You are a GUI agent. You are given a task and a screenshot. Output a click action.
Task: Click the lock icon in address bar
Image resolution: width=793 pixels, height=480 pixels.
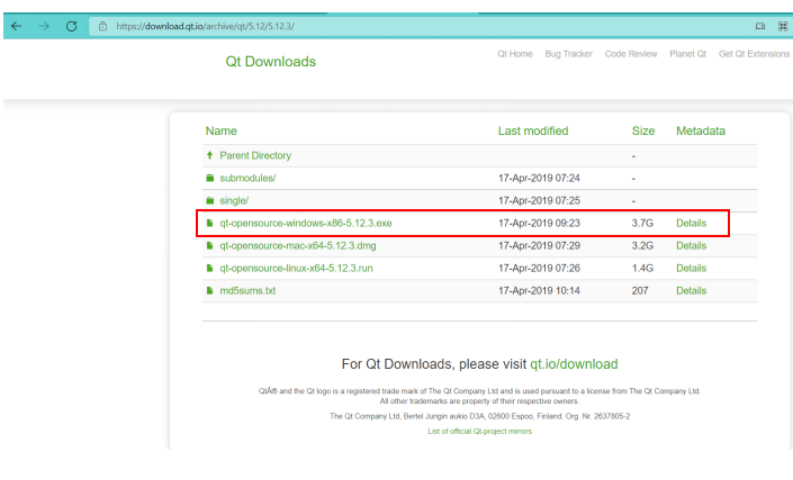(x=103, y=26)
